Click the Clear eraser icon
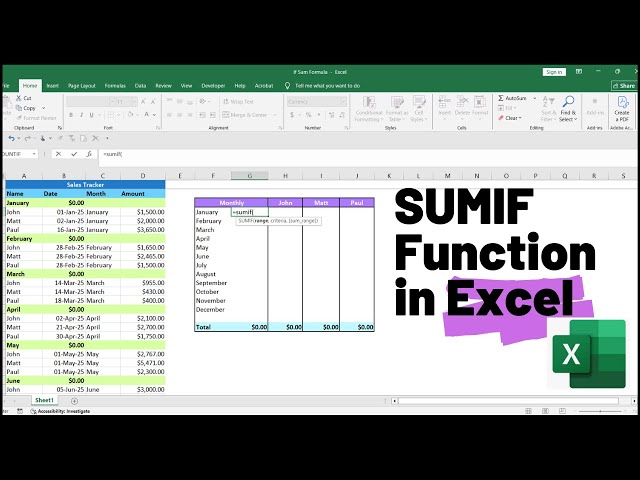The width and height of the screenshot is (640, 480). (501, 118)
